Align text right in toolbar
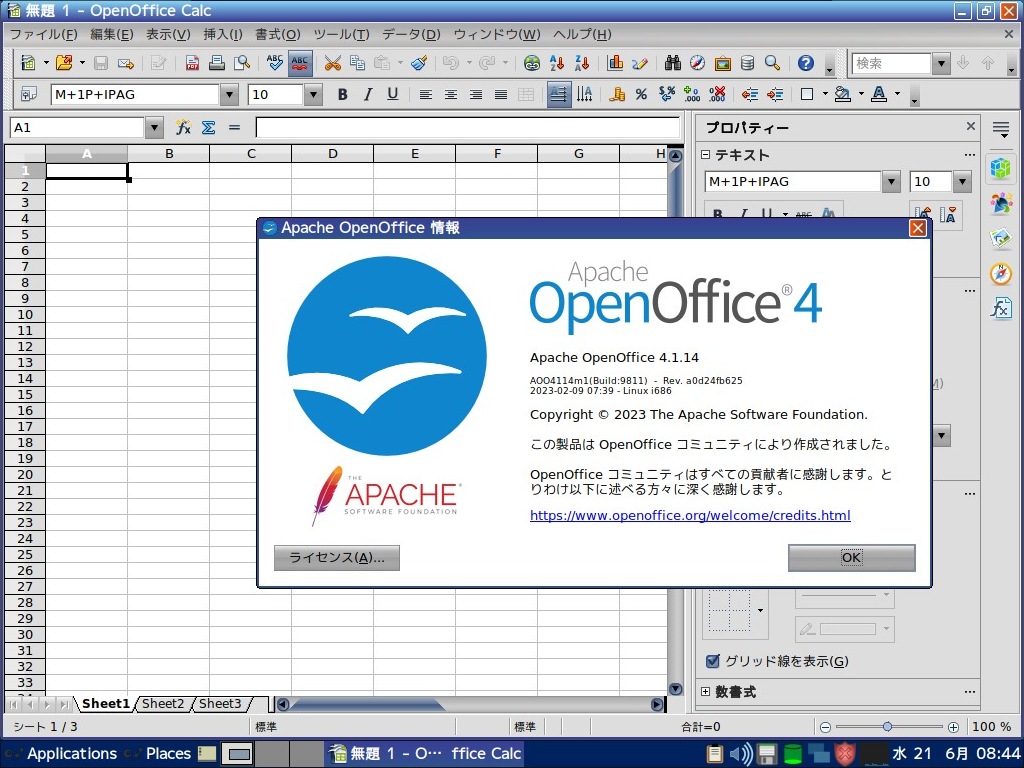The width and height of the screenshot is (1024, 768). tap(475, 95)
